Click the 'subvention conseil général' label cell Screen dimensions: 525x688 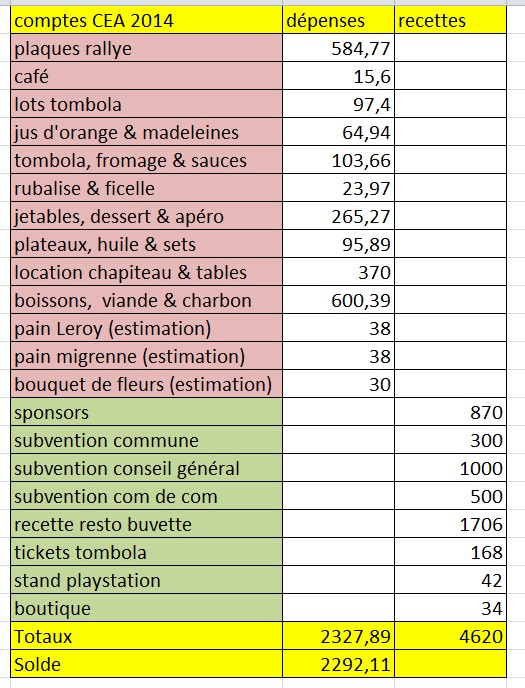click(x=146, y=468)
